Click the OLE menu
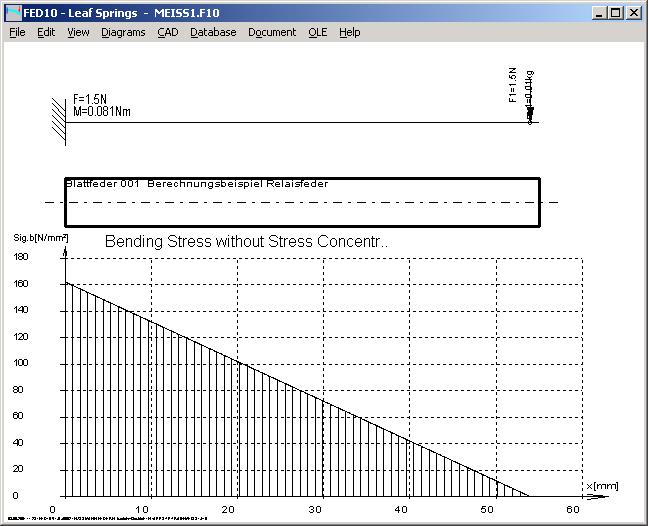The image size is (648, 526). pyautogui.click(x=317, y=32)
